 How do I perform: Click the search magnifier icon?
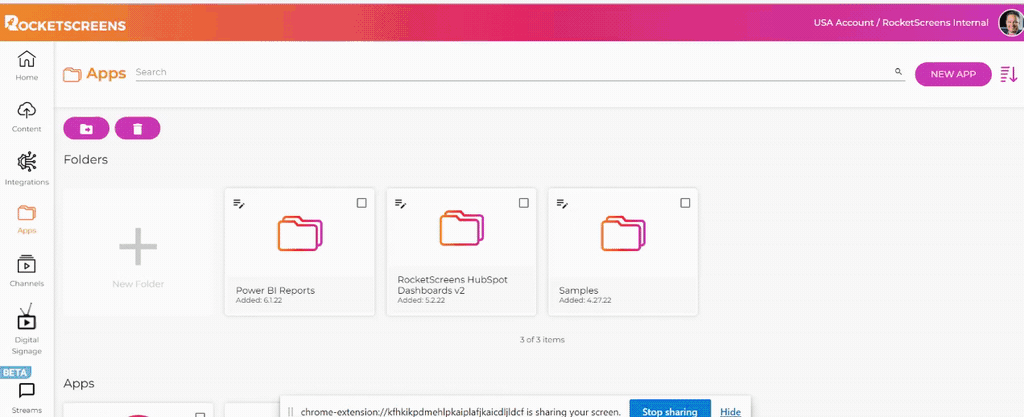(898, 72)
